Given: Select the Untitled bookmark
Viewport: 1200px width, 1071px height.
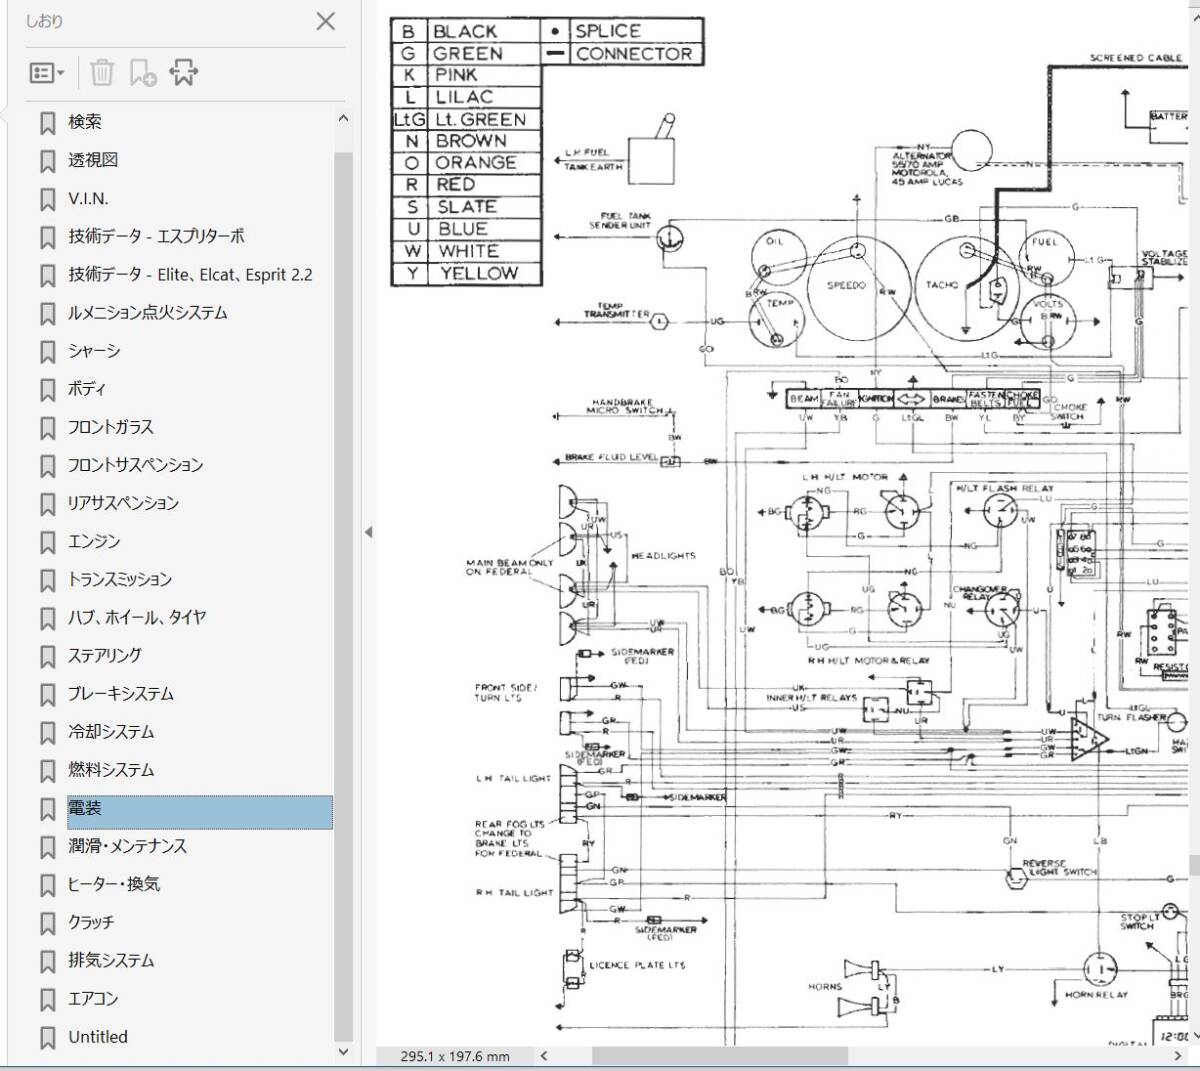Looking at the screenshot, I should 98,1037.
